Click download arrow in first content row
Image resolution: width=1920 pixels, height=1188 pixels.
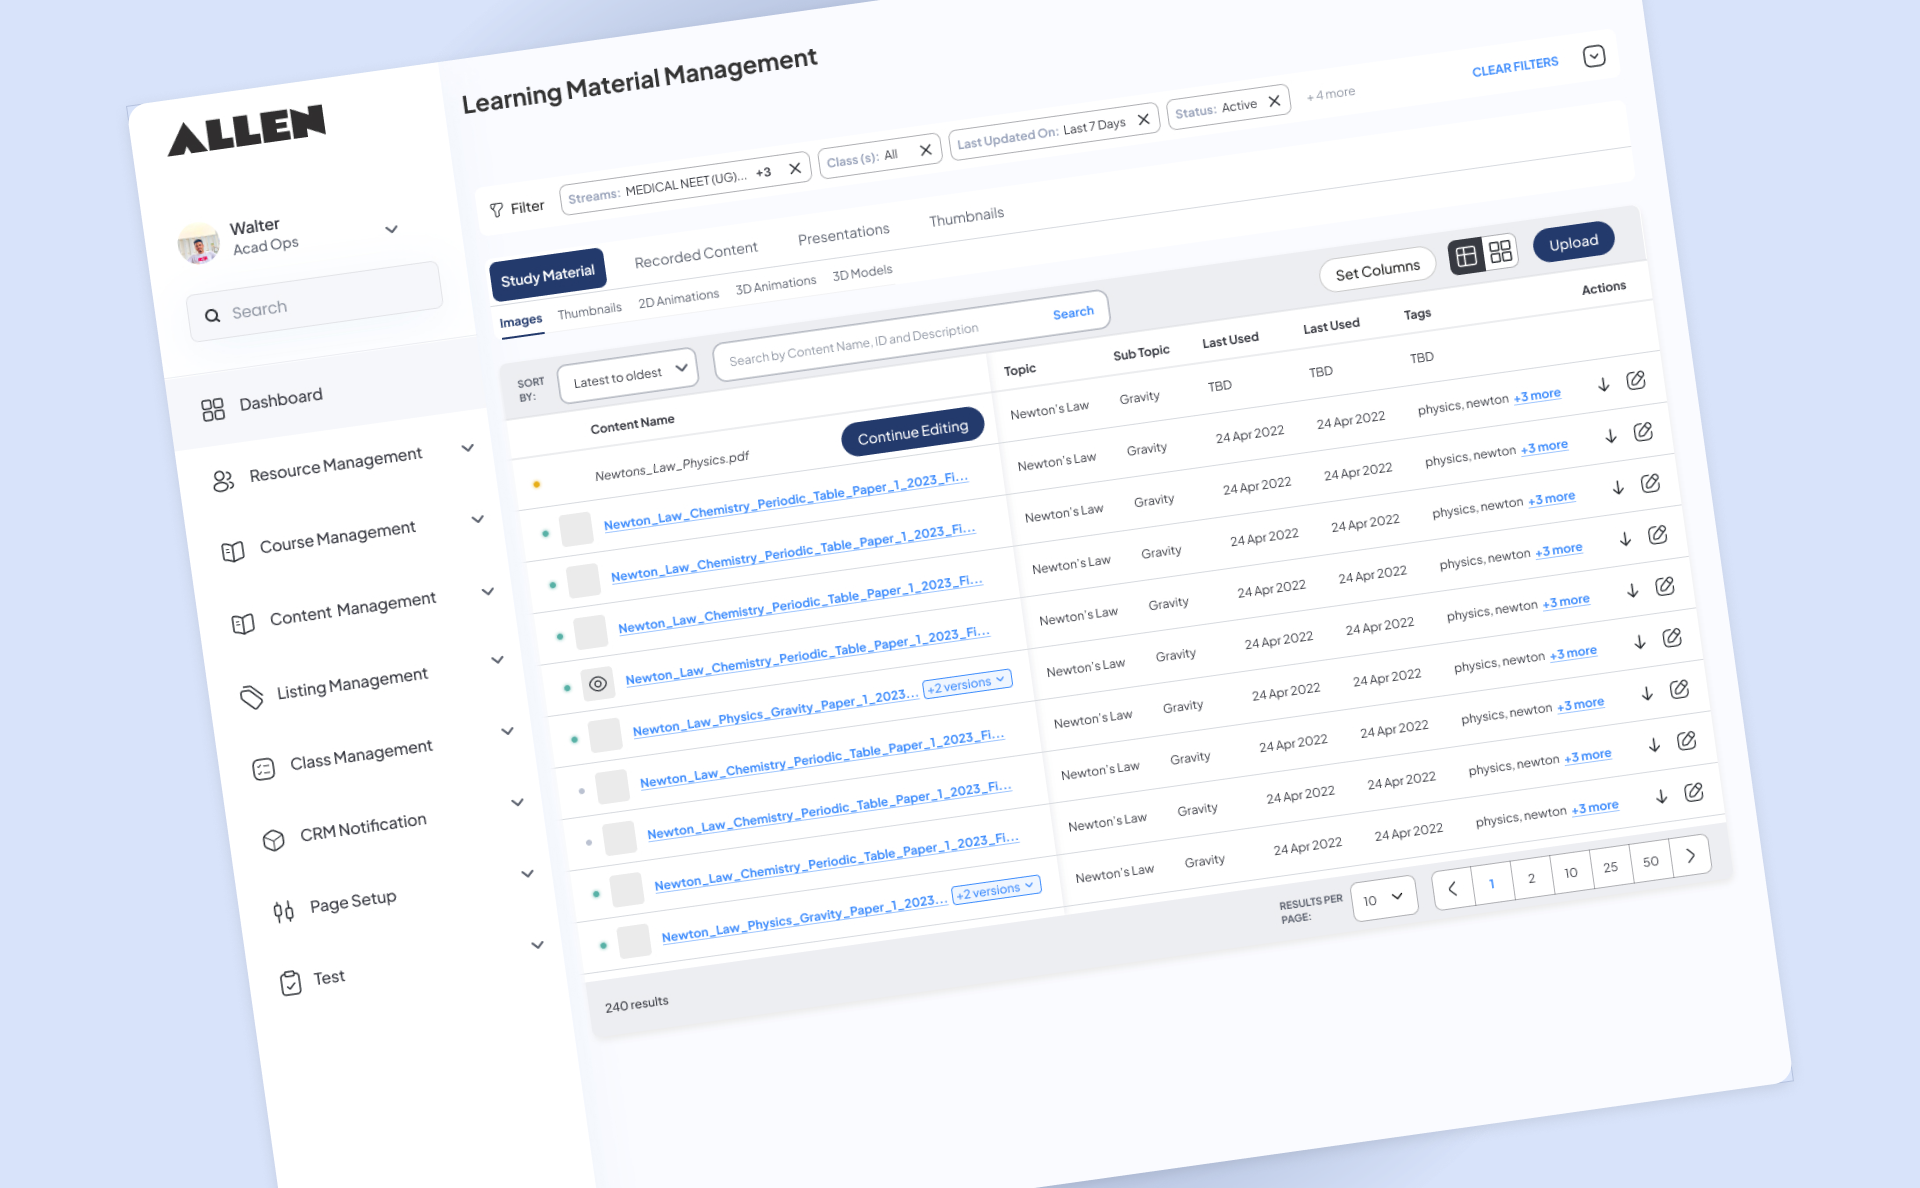click(1603, 385)
